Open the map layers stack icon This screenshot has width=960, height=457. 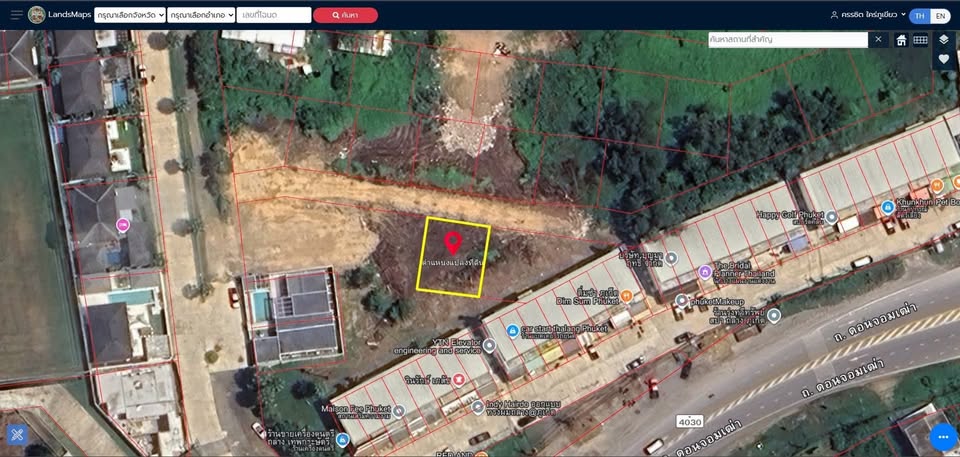(943, 39)
